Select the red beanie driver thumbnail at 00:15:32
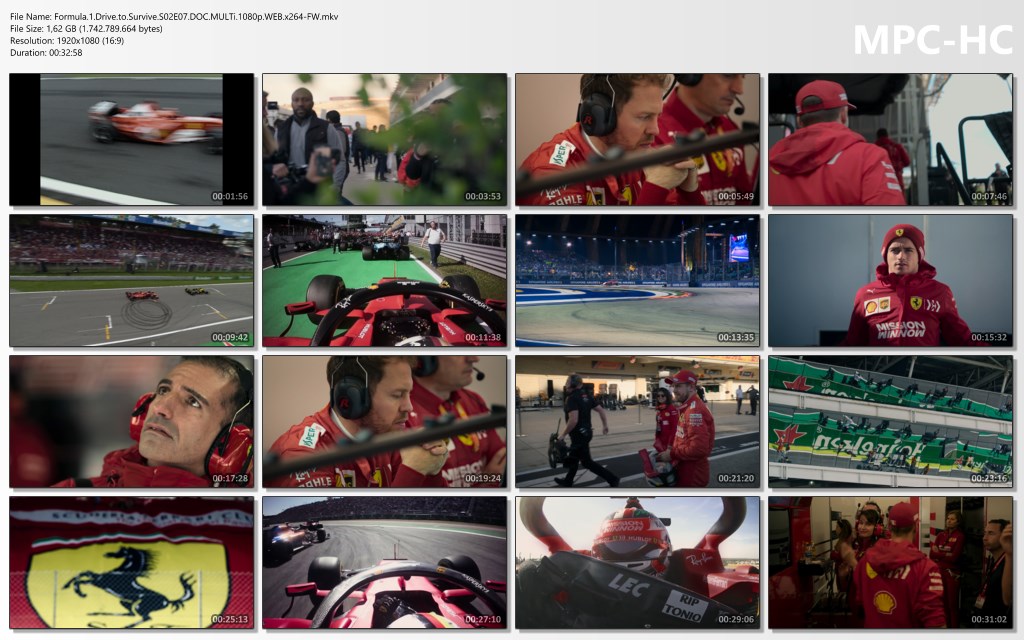This screenshot has width=1024, height=640. pyautogui.click(x=890, y=280)
